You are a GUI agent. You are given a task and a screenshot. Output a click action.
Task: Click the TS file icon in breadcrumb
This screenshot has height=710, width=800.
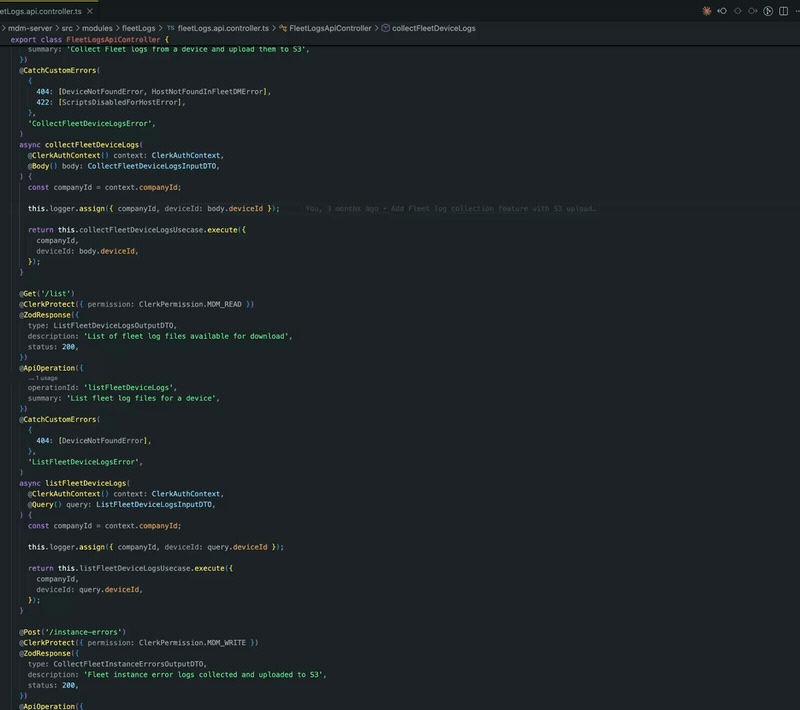click(x=170, y=28)
